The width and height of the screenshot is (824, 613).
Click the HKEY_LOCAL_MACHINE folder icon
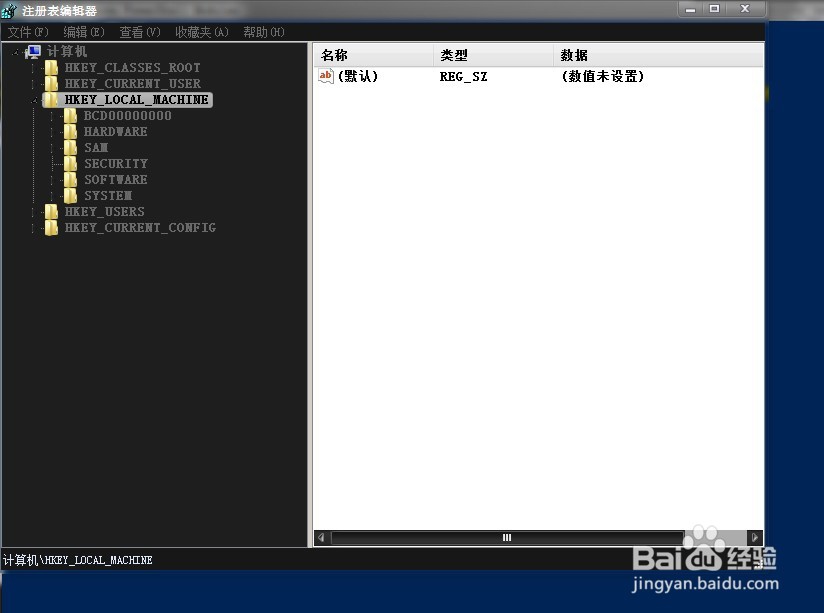tap(51, 99)
